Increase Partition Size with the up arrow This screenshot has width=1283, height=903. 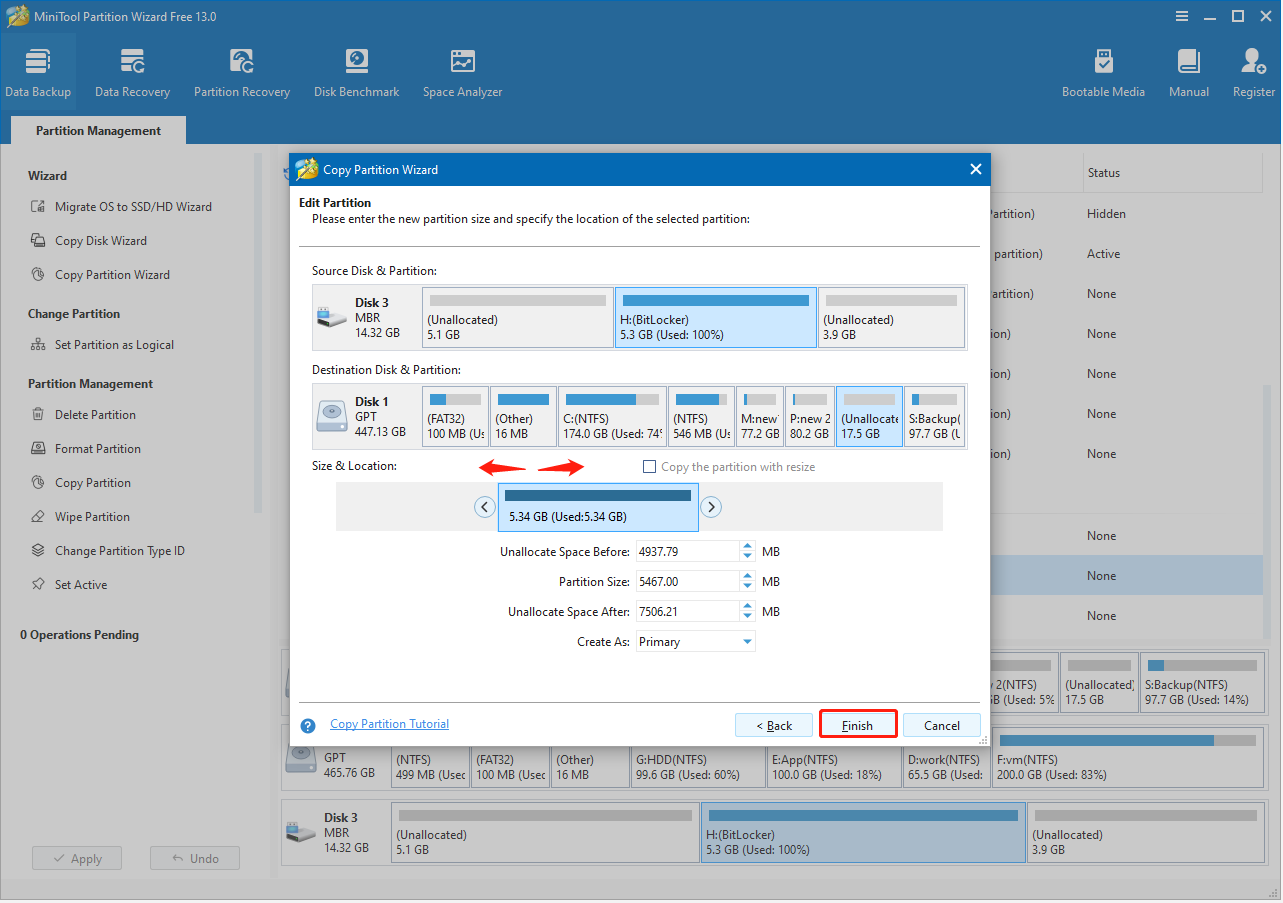click(748, 576)
